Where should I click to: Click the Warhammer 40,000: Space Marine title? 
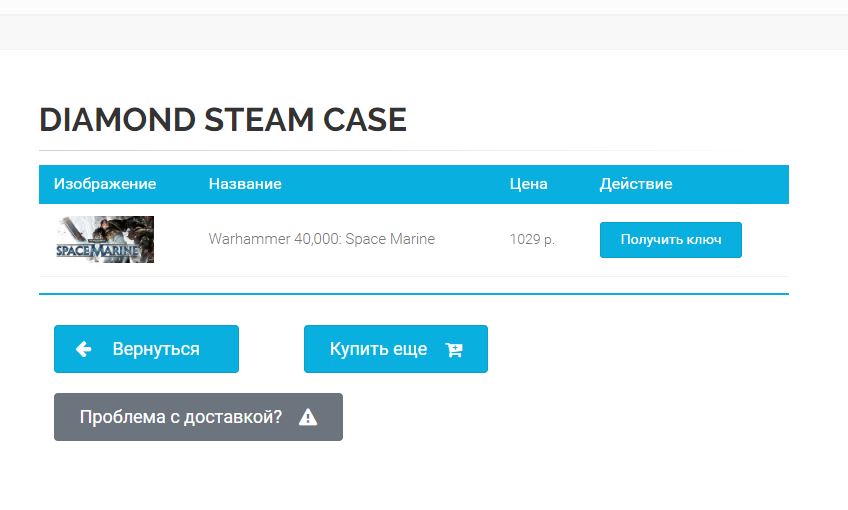321,240
